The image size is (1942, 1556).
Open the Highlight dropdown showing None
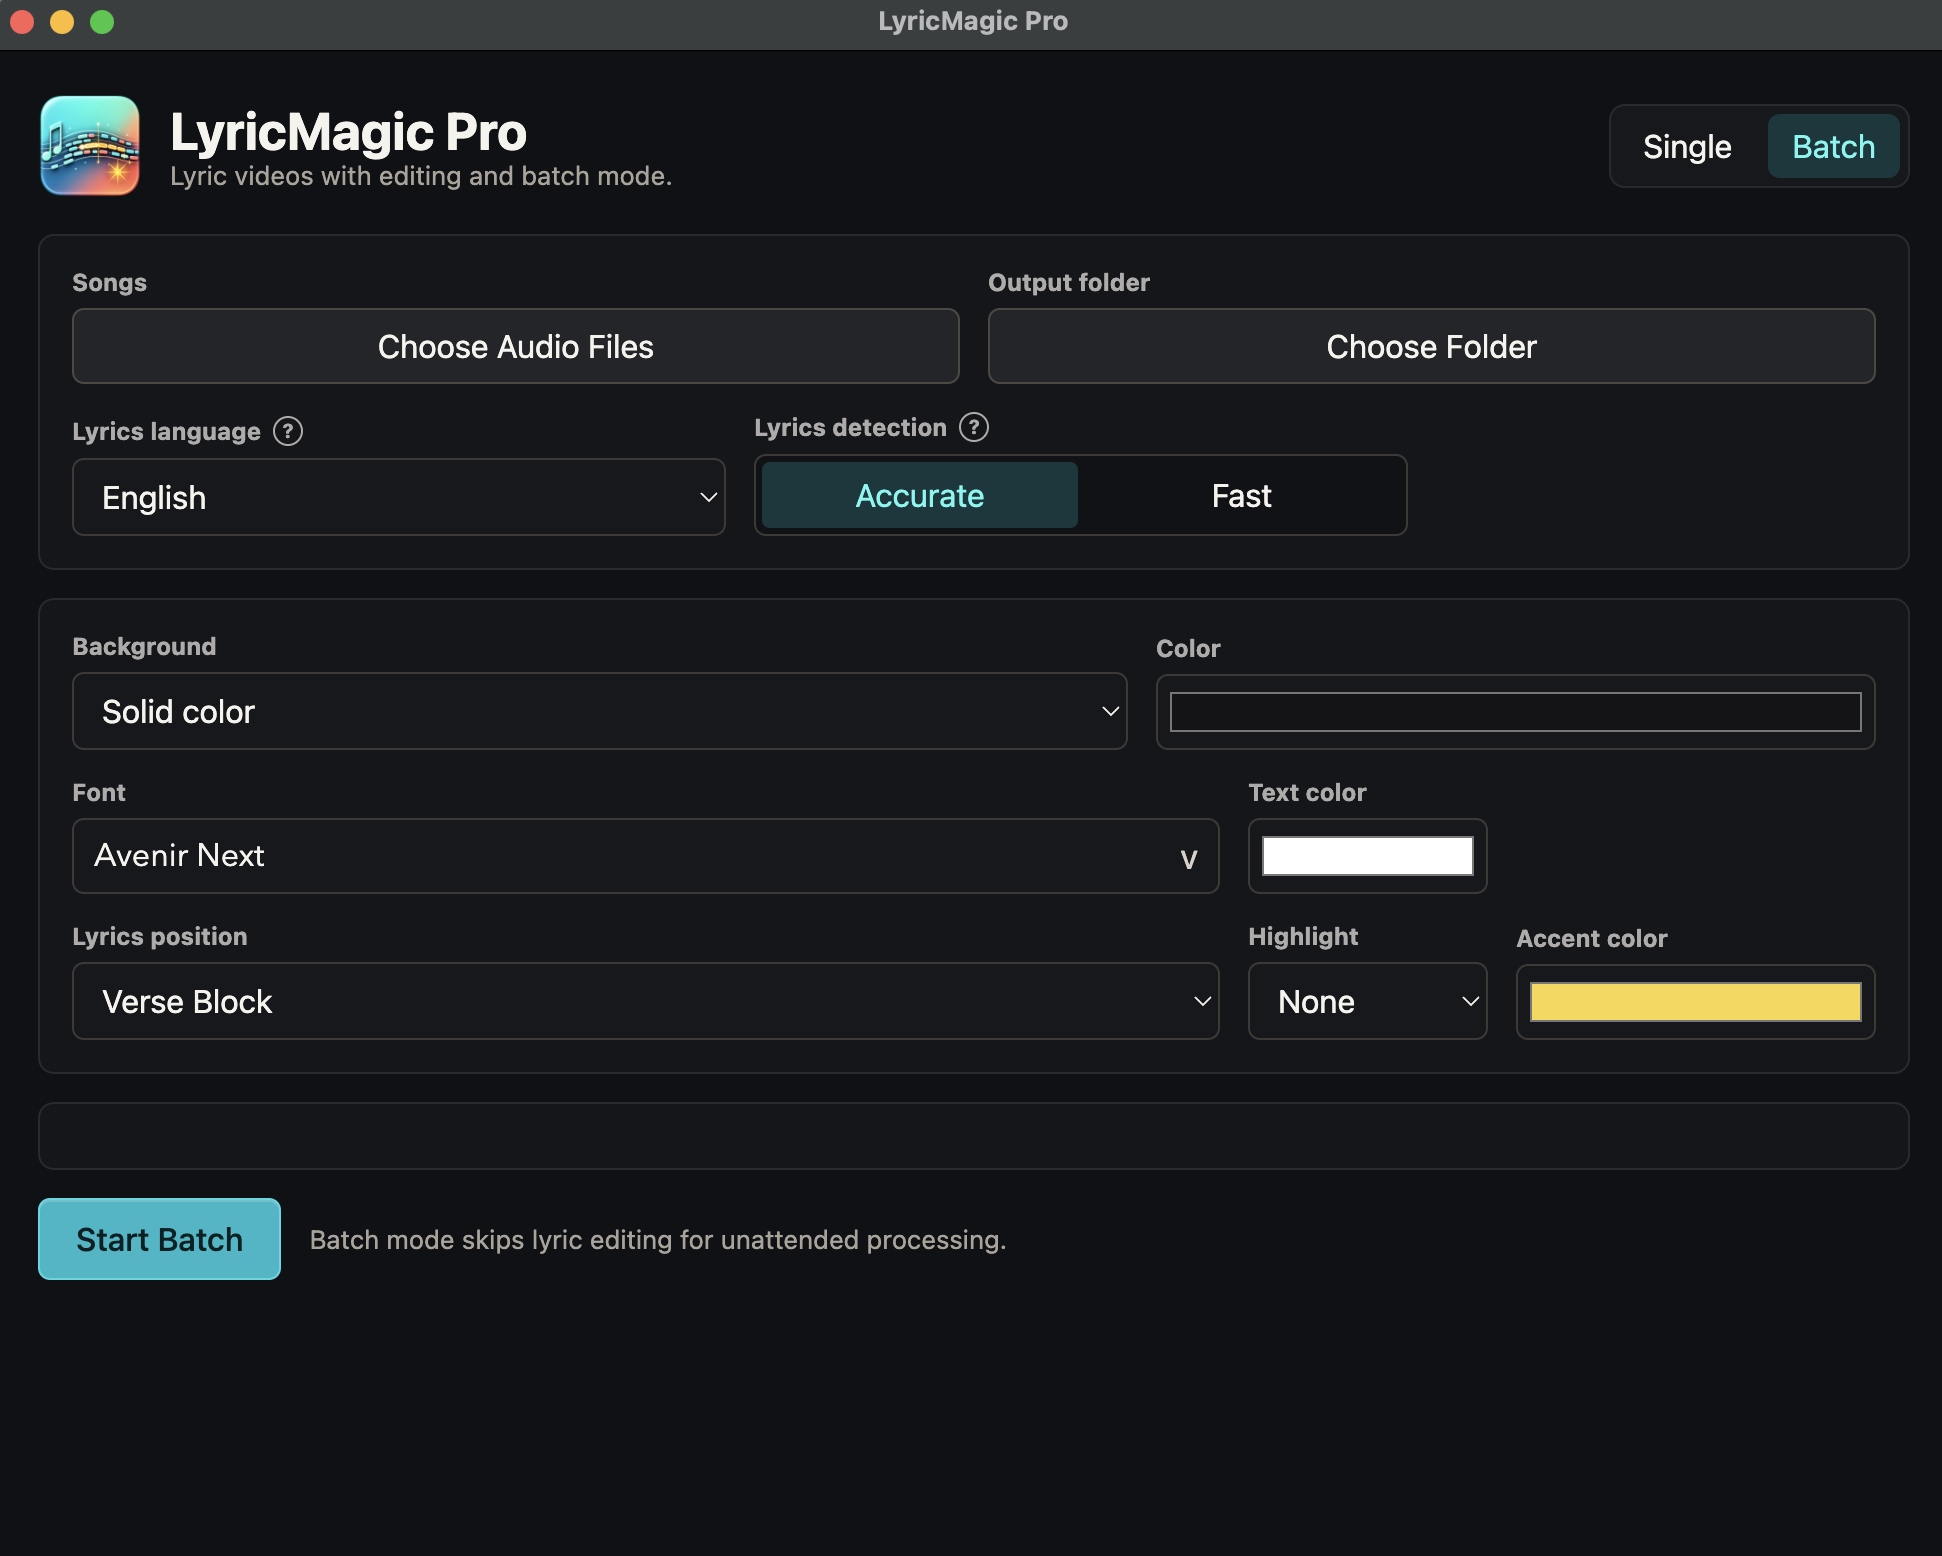tap(1367, 1001)
